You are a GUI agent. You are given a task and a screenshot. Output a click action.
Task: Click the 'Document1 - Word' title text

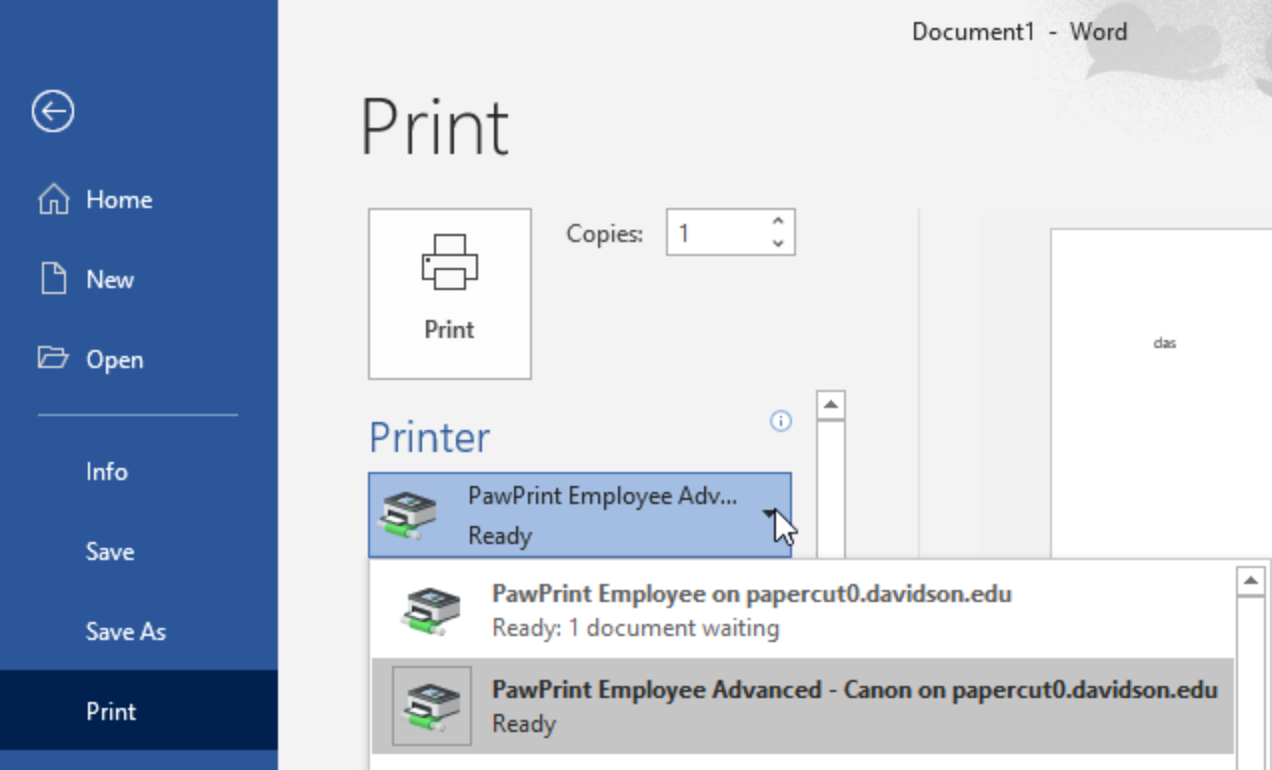pyautogui.click(x=1019, y=32)
